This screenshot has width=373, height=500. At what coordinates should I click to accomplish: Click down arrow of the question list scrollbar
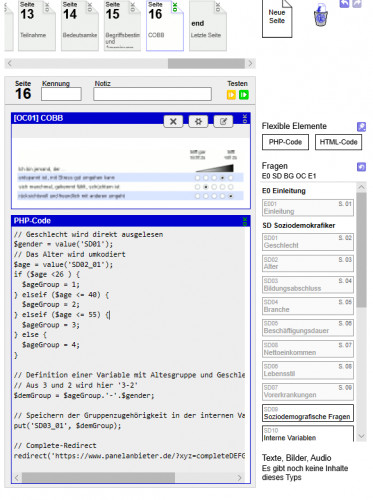point(361,436)
